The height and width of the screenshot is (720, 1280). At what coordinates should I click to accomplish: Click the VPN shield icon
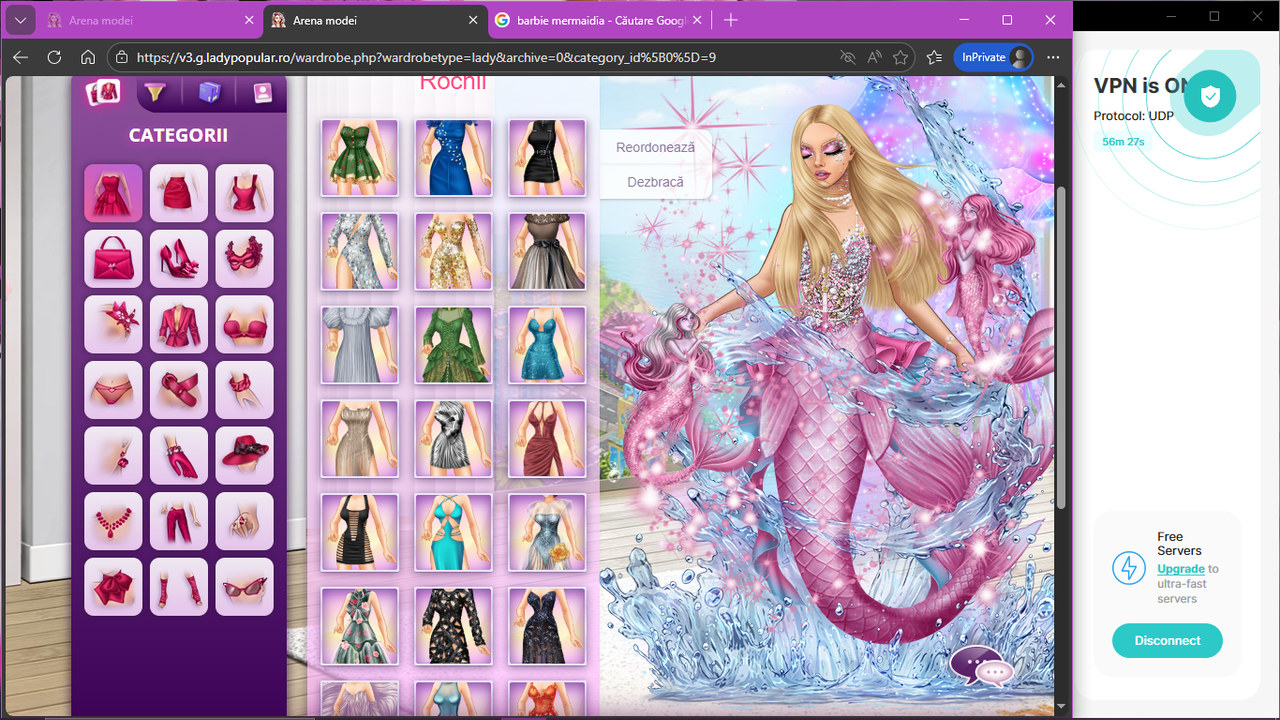coord(1210,96)
